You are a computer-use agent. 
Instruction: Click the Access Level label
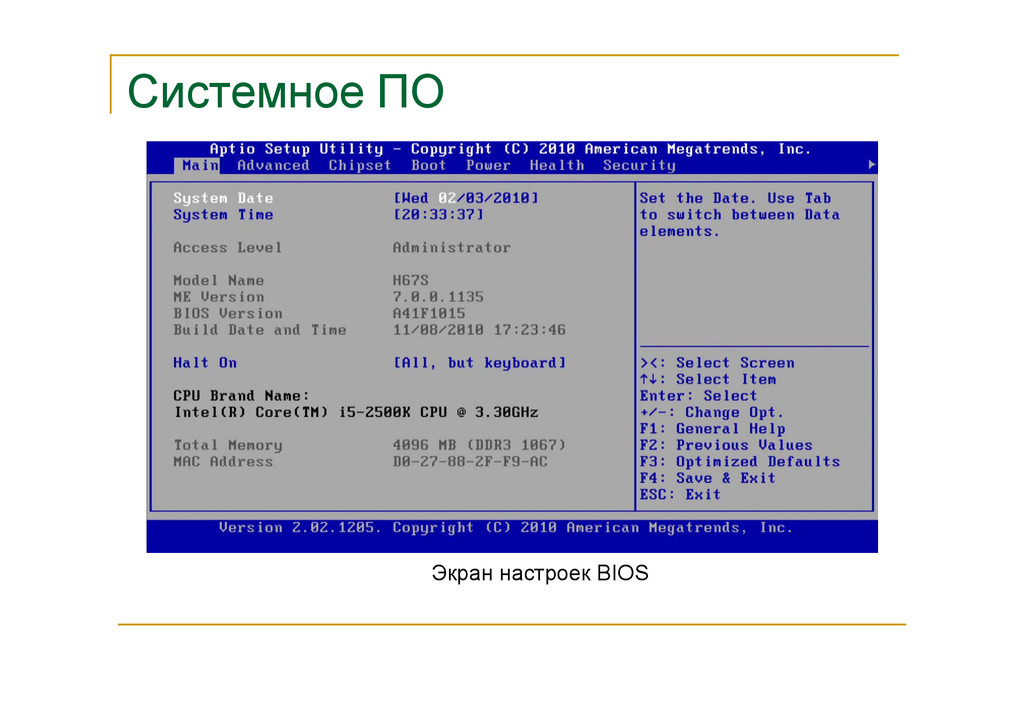coord(228,248)
